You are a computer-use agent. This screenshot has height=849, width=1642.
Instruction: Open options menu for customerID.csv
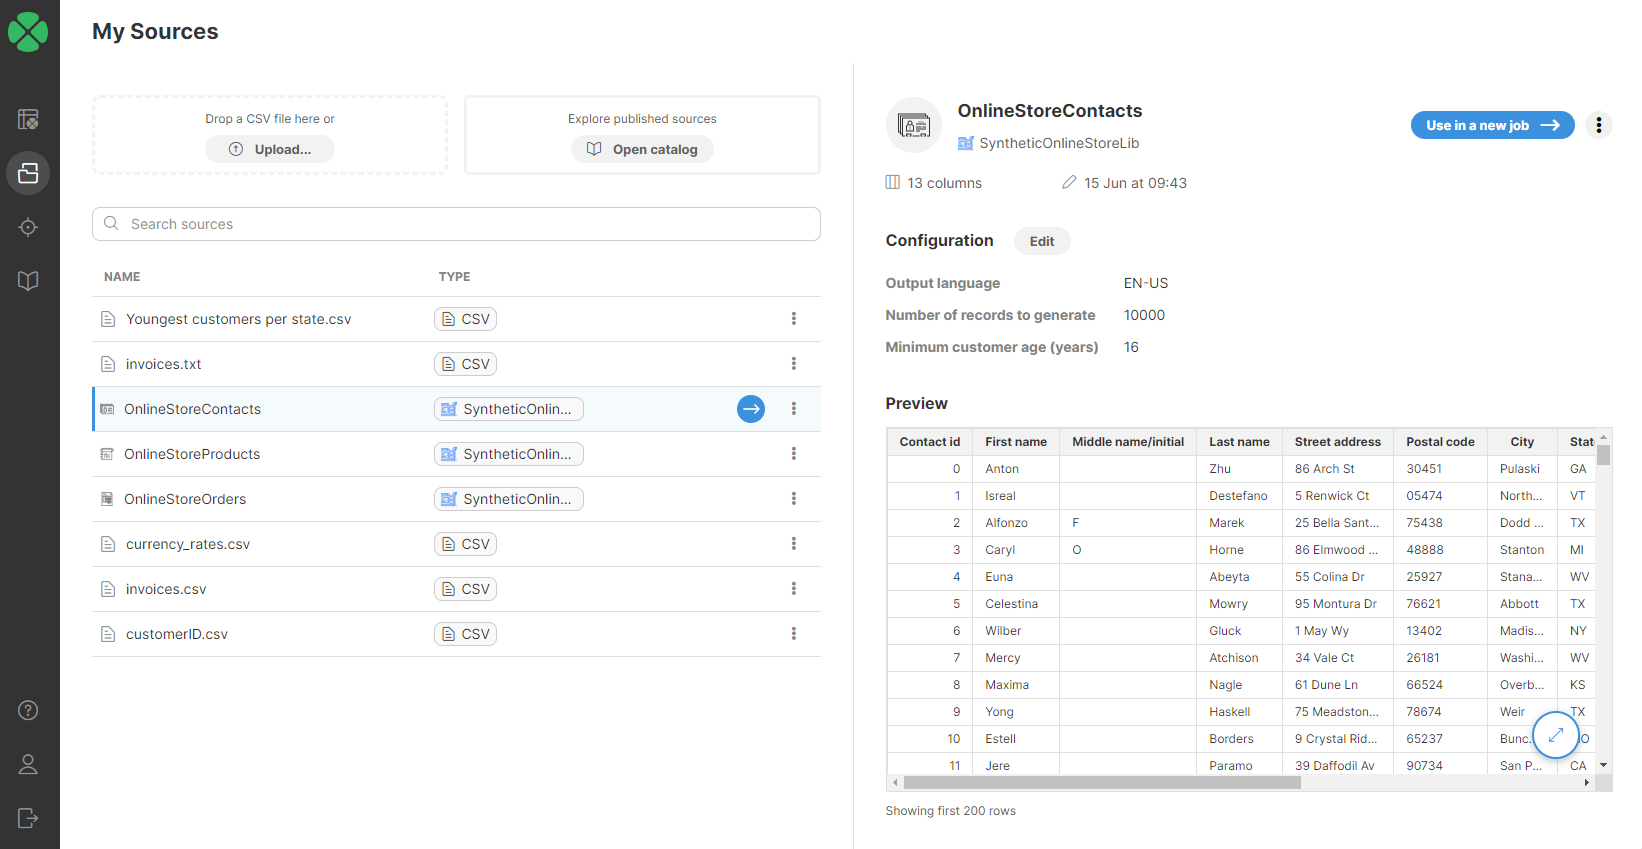(794, 634)
